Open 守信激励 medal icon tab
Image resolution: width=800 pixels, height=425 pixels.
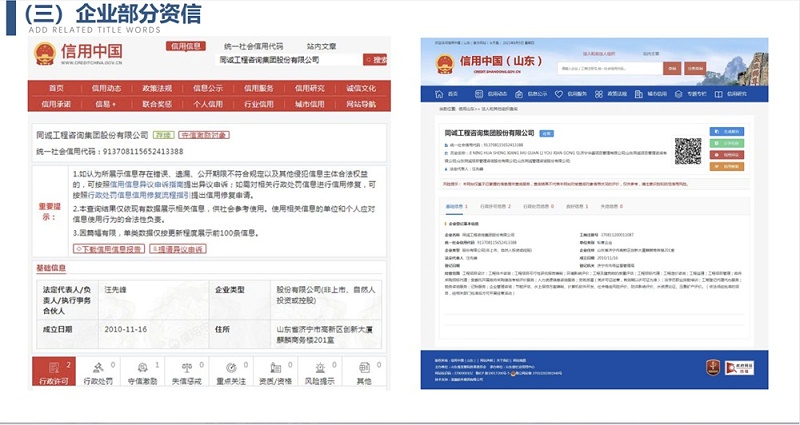(142, 371)
